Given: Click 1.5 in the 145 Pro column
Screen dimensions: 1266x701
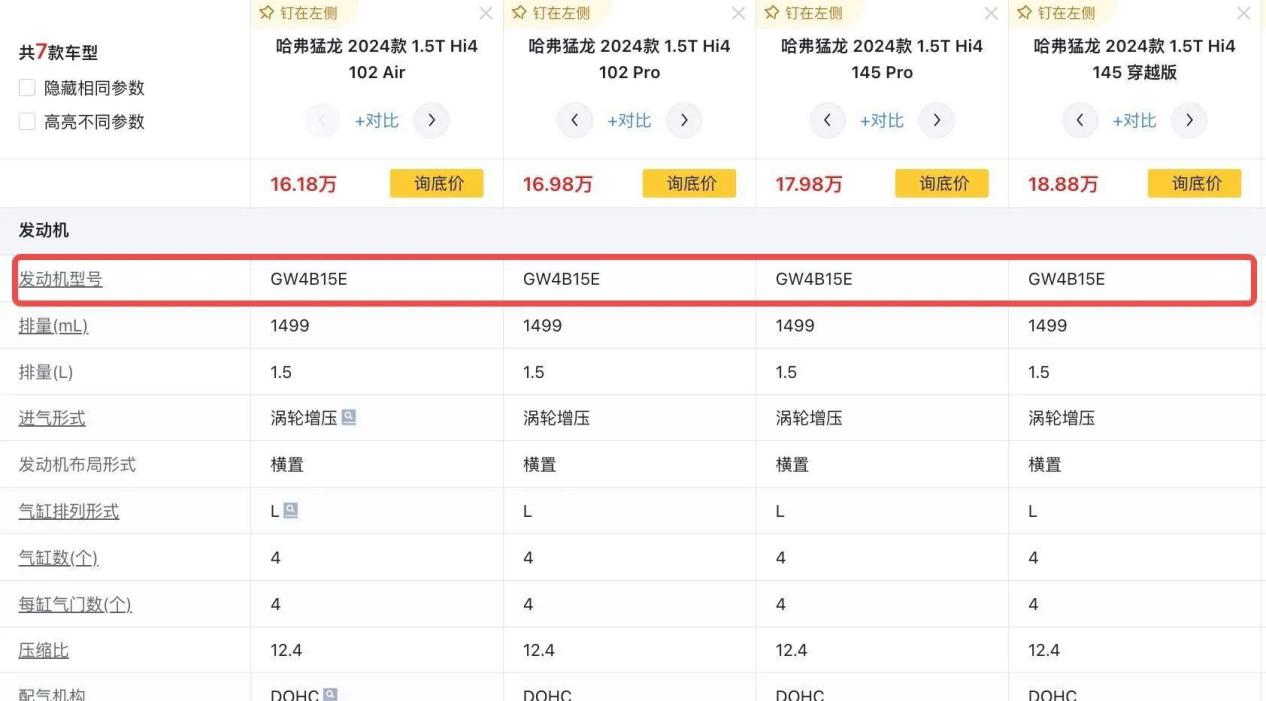Looking at the screenshot, I should coord(786,372).
